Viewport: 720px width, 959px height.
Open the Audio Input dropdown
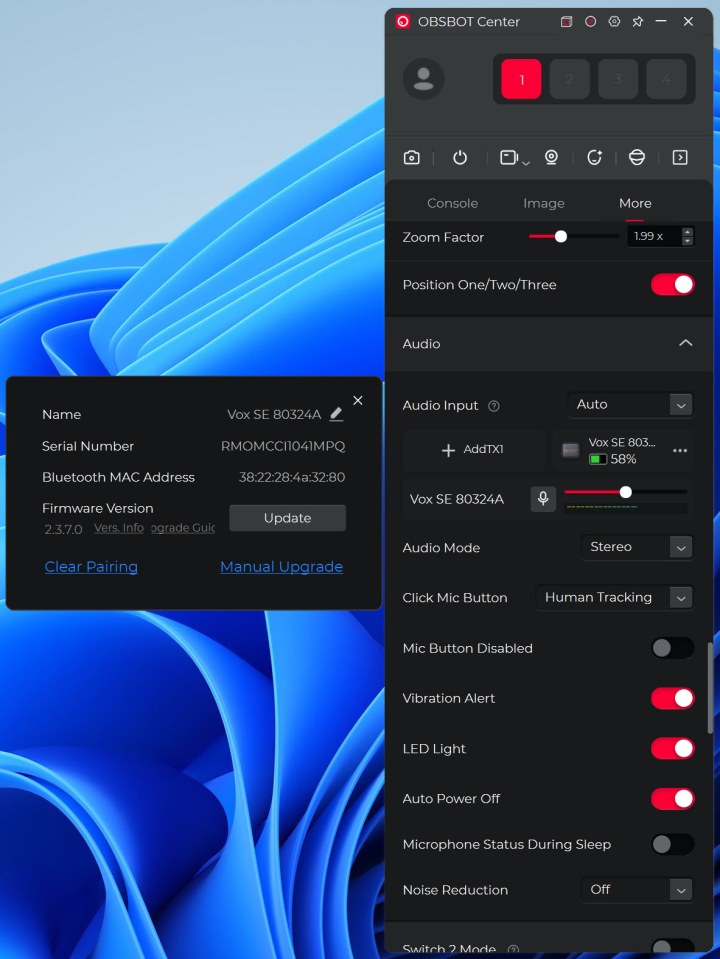(x=630, y=405)
